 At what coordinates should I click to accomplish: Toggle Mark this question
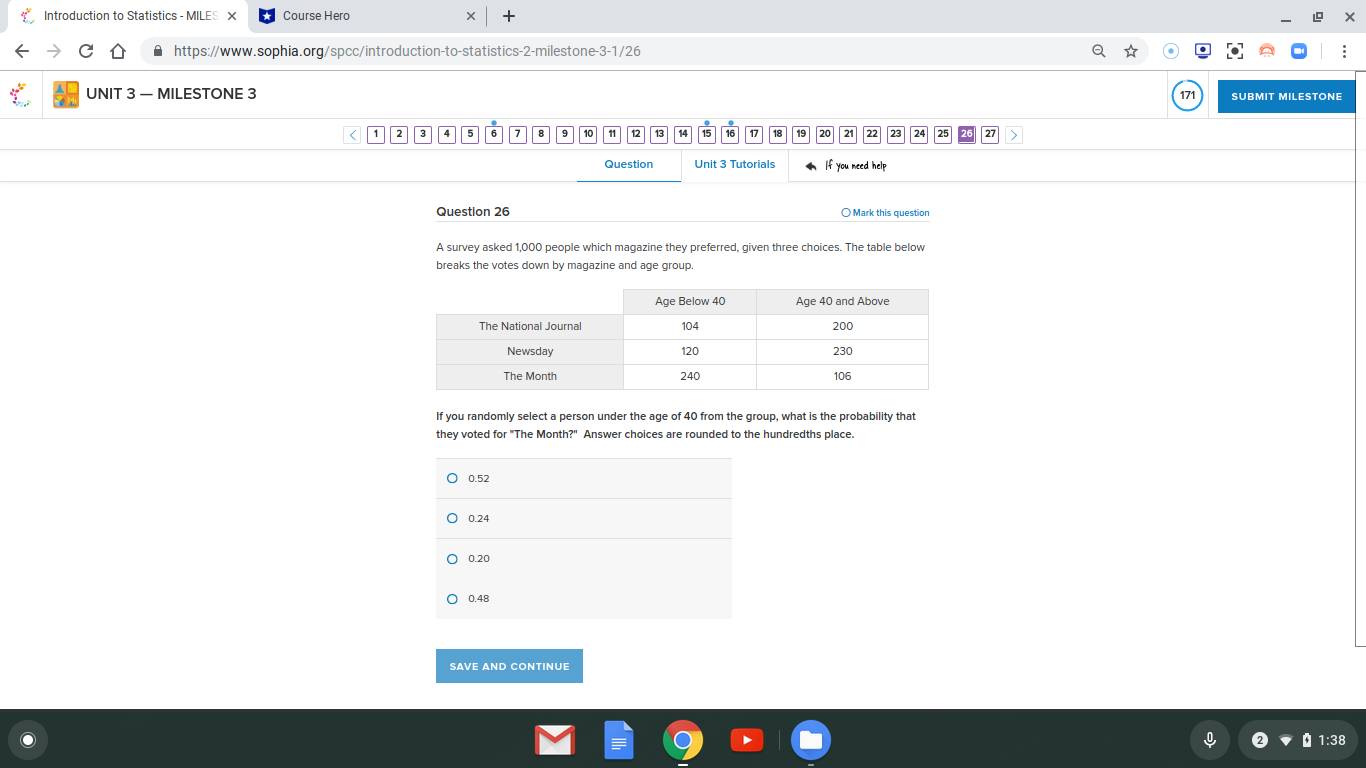point(885,213)
